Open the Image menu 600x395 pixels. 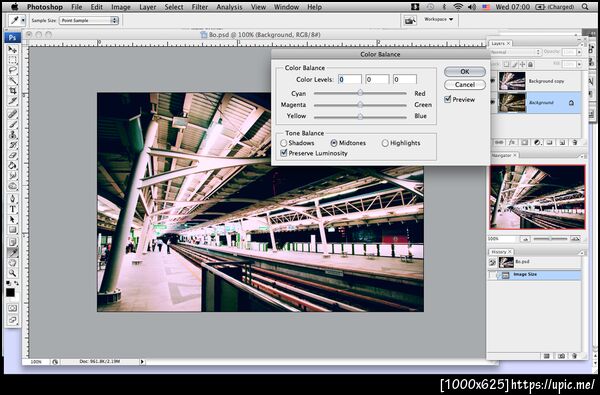click(121, 7)
